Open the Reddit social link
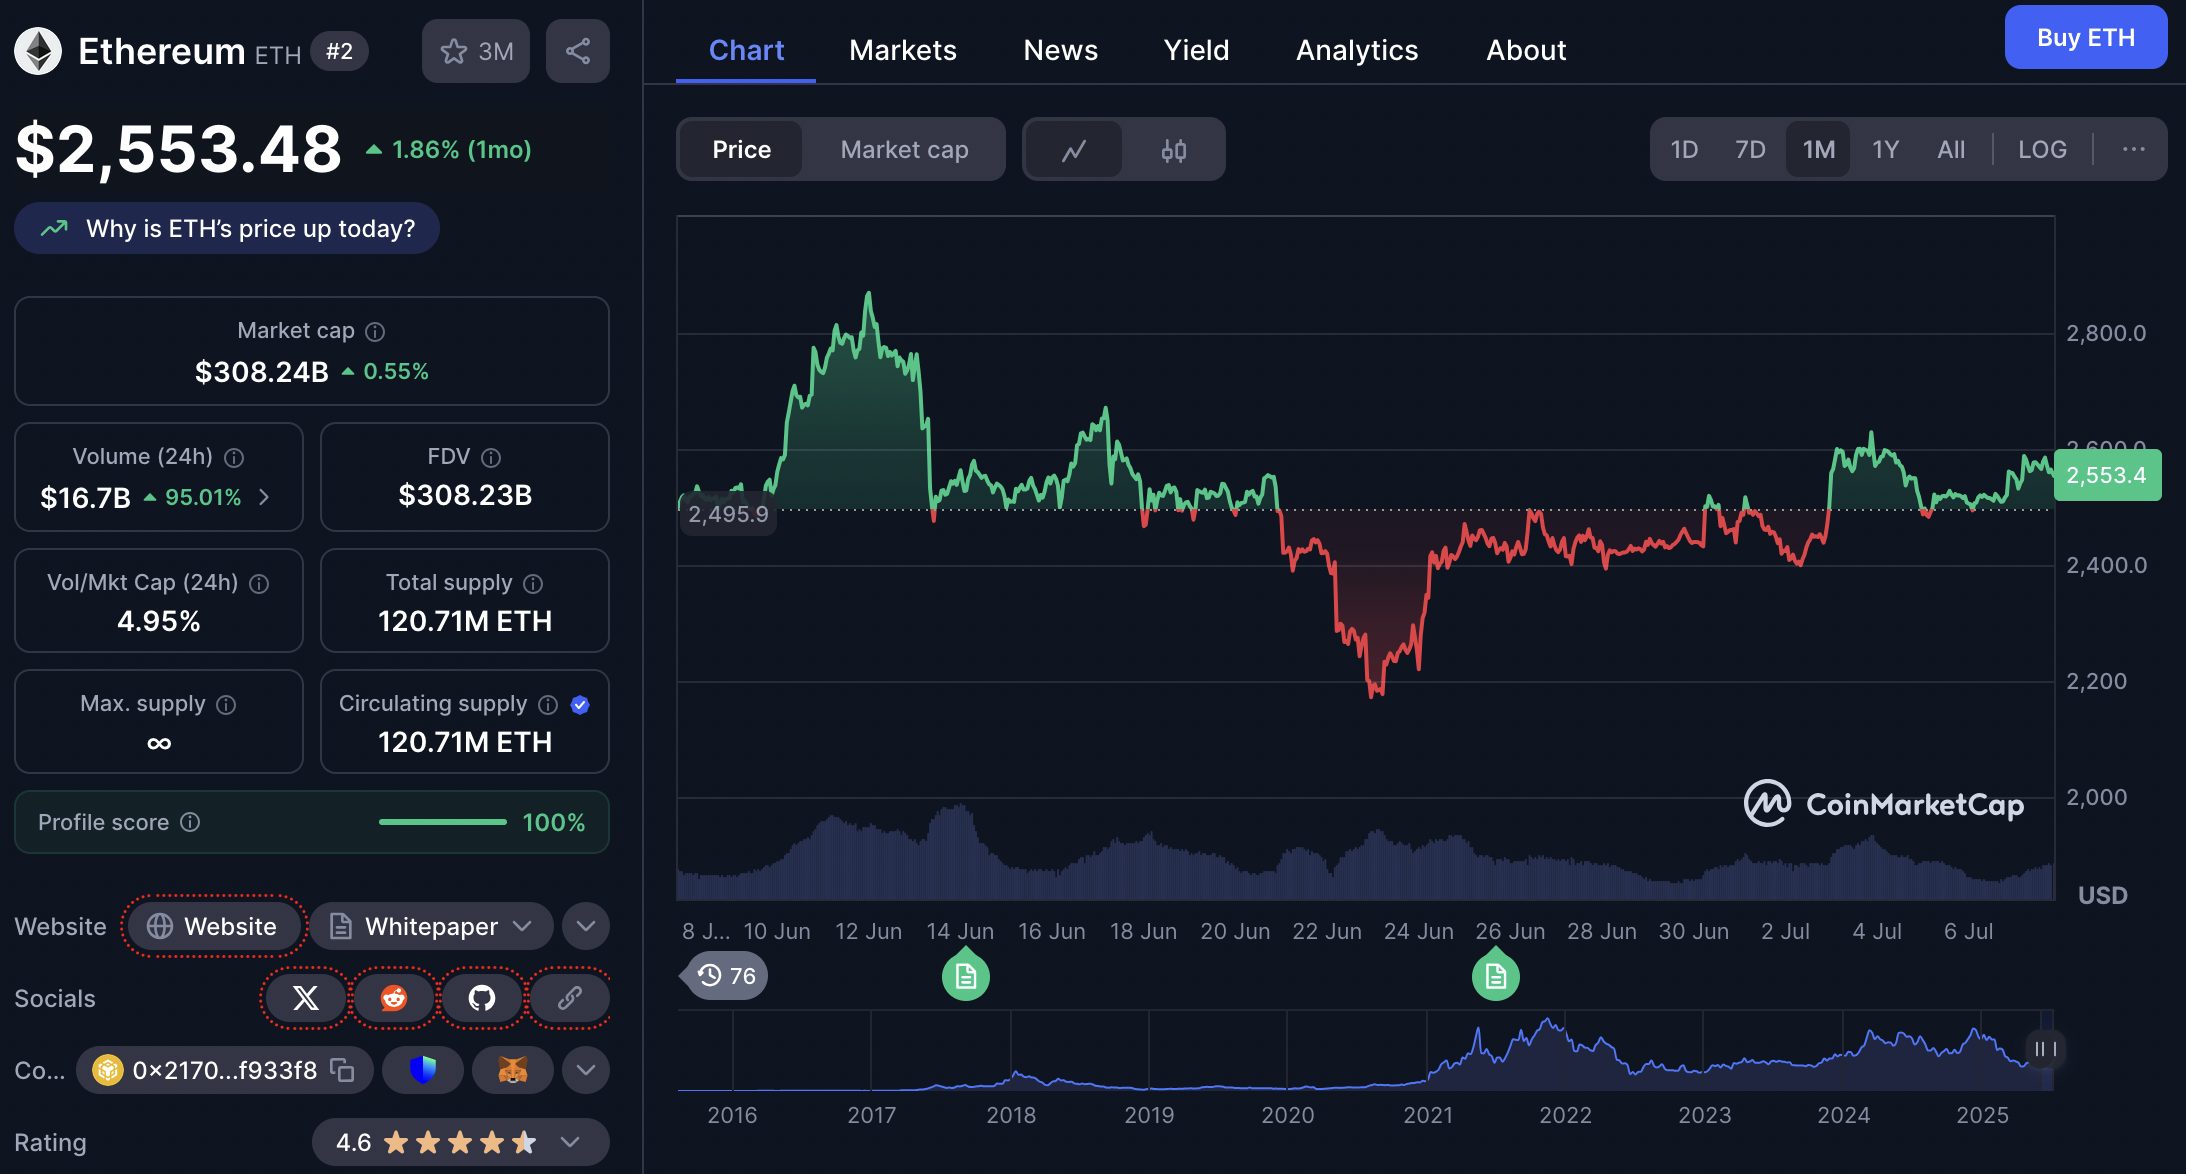2186x1174 pixels. [394, 998]
